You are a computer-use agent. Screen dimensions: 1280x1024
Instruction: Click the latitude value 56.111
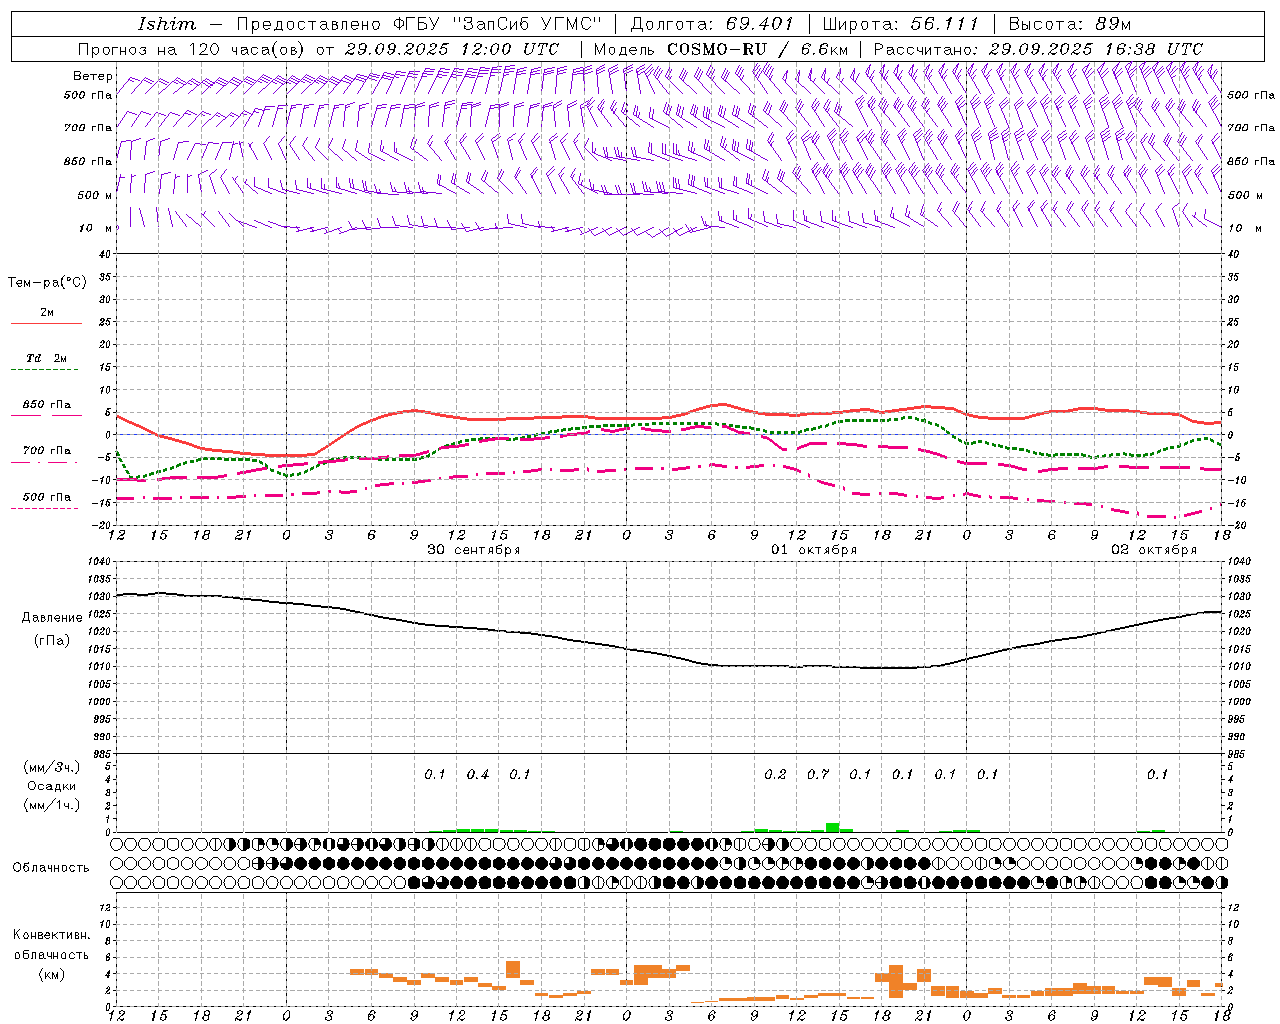944,24
